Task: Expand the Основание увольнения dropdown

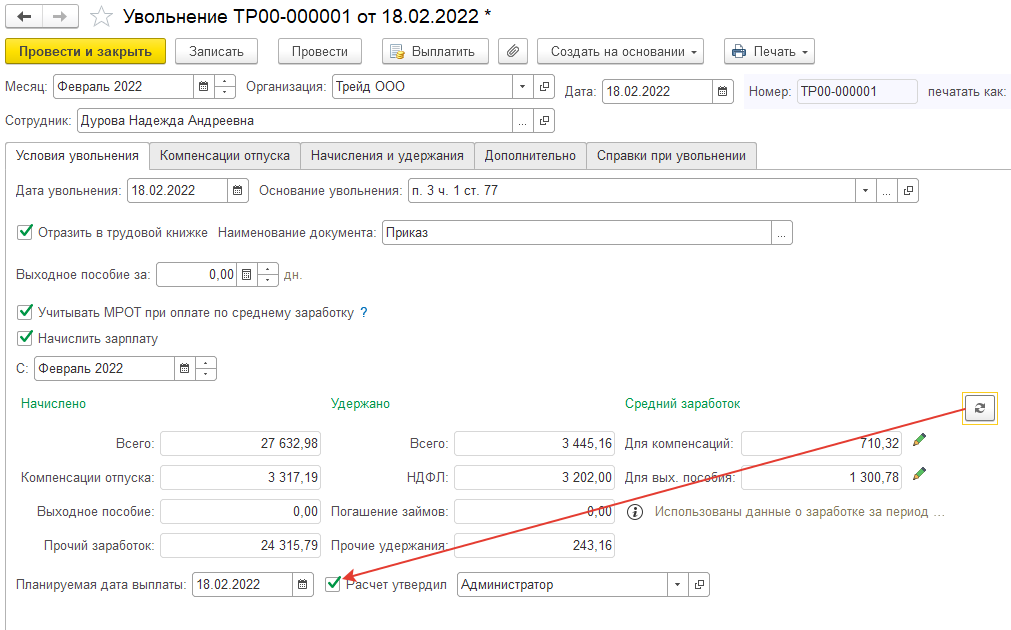Action: click(x=865, y=191)
